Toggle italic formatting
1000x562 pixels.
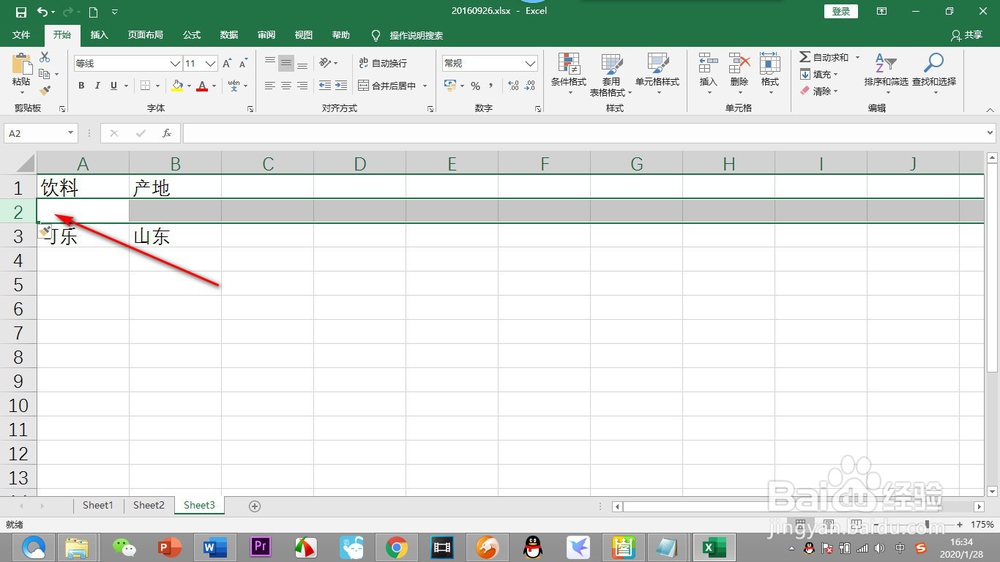pos(97,85)
